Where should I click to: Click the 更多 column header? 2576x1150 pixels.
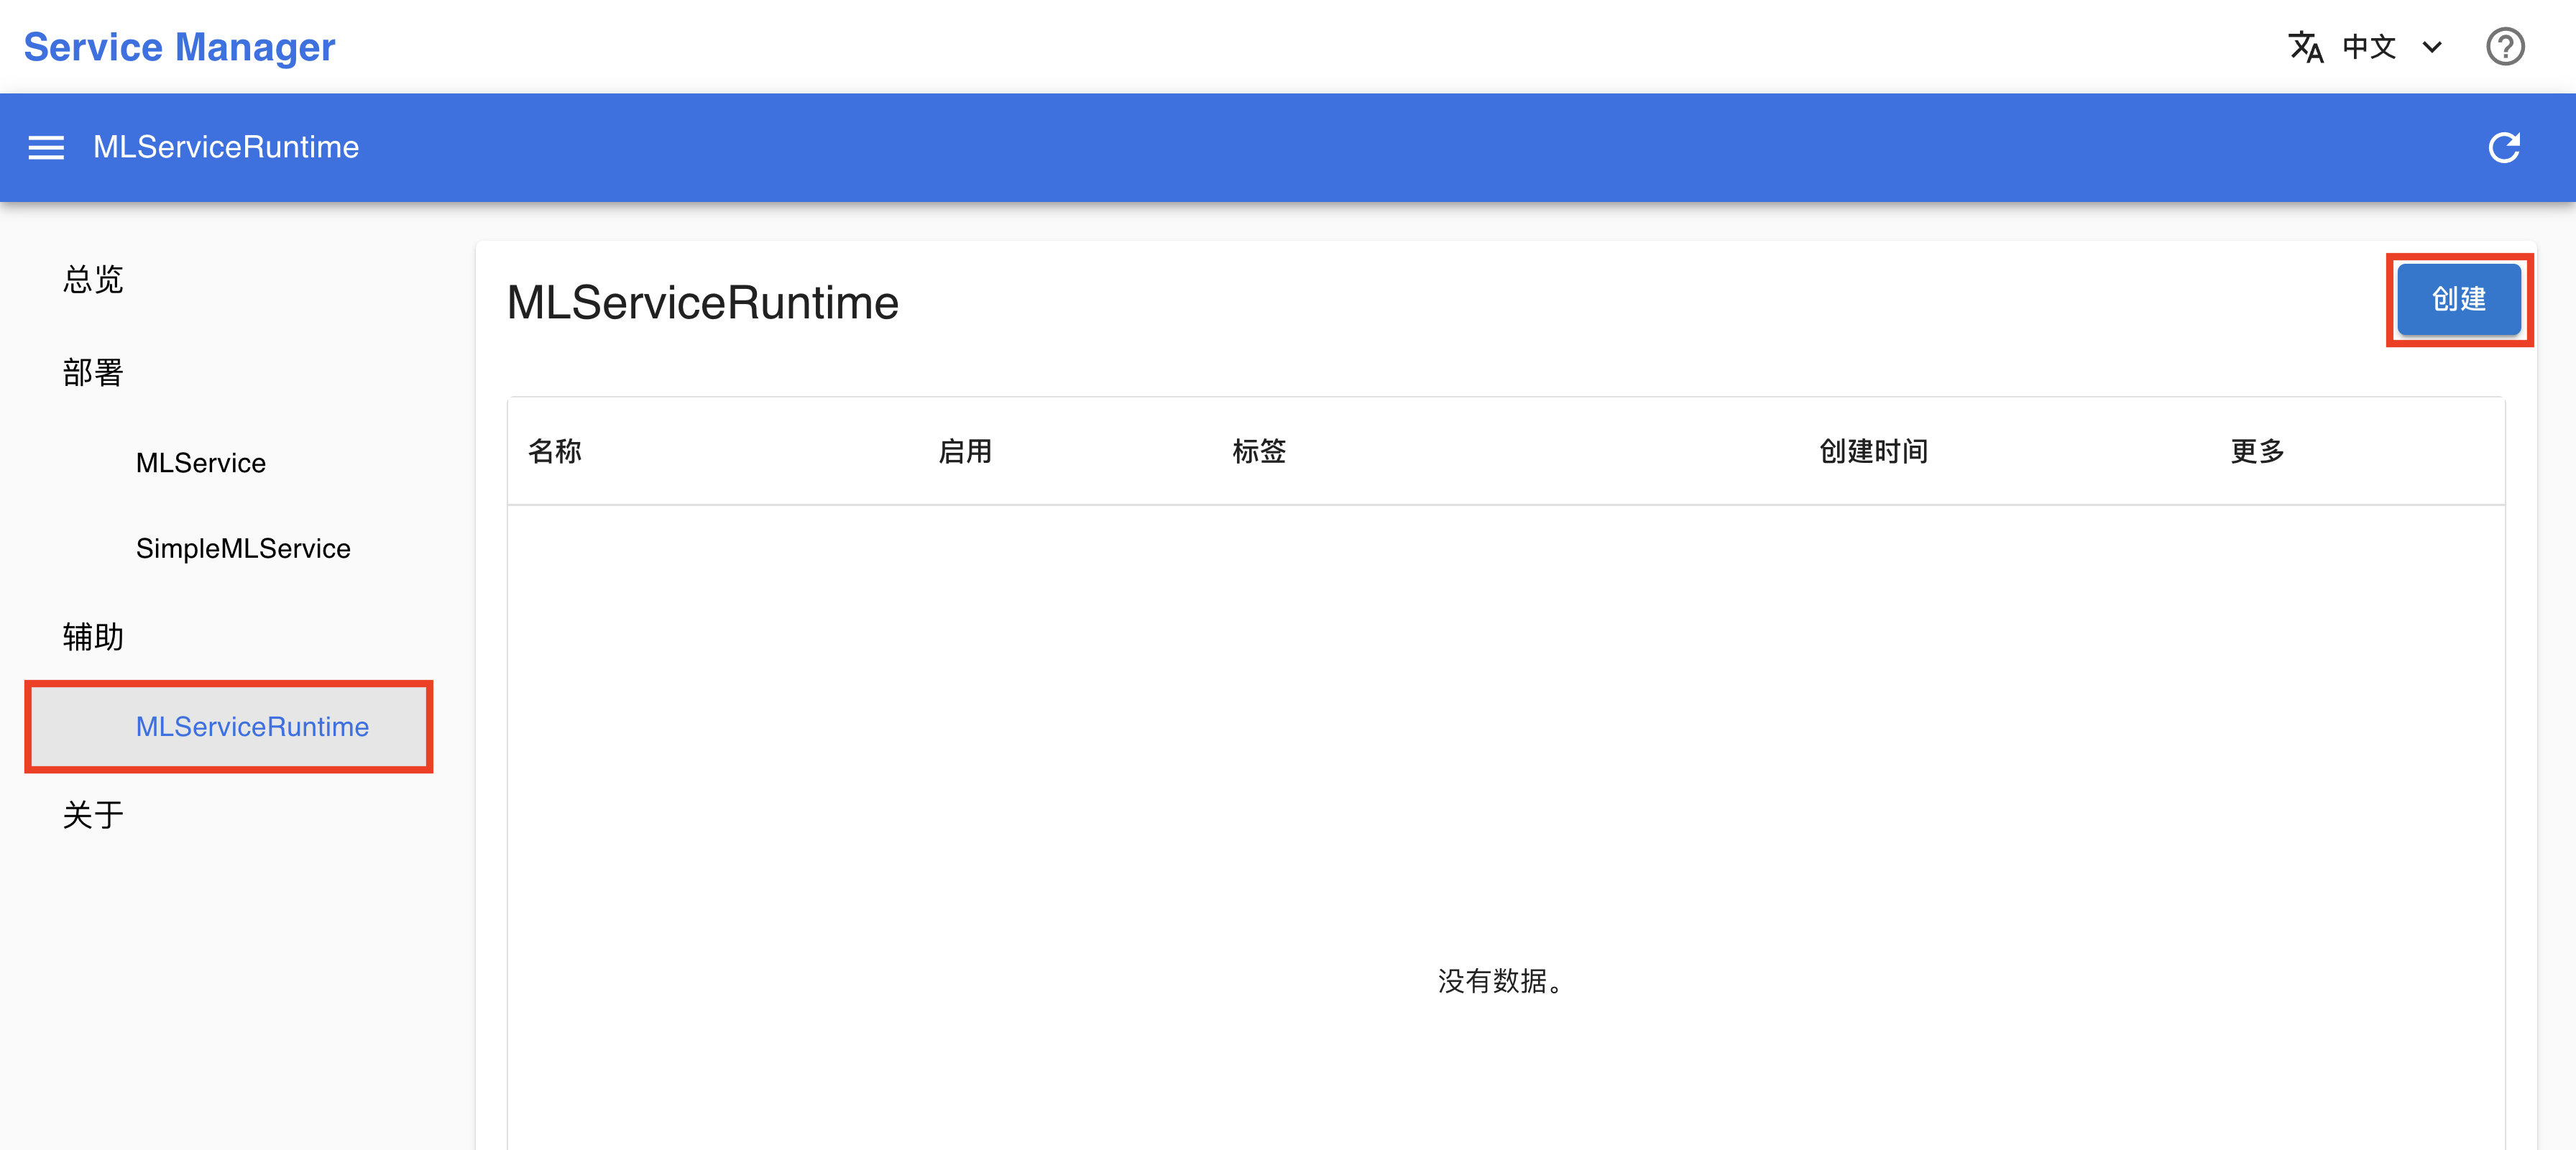[2257, 451]
